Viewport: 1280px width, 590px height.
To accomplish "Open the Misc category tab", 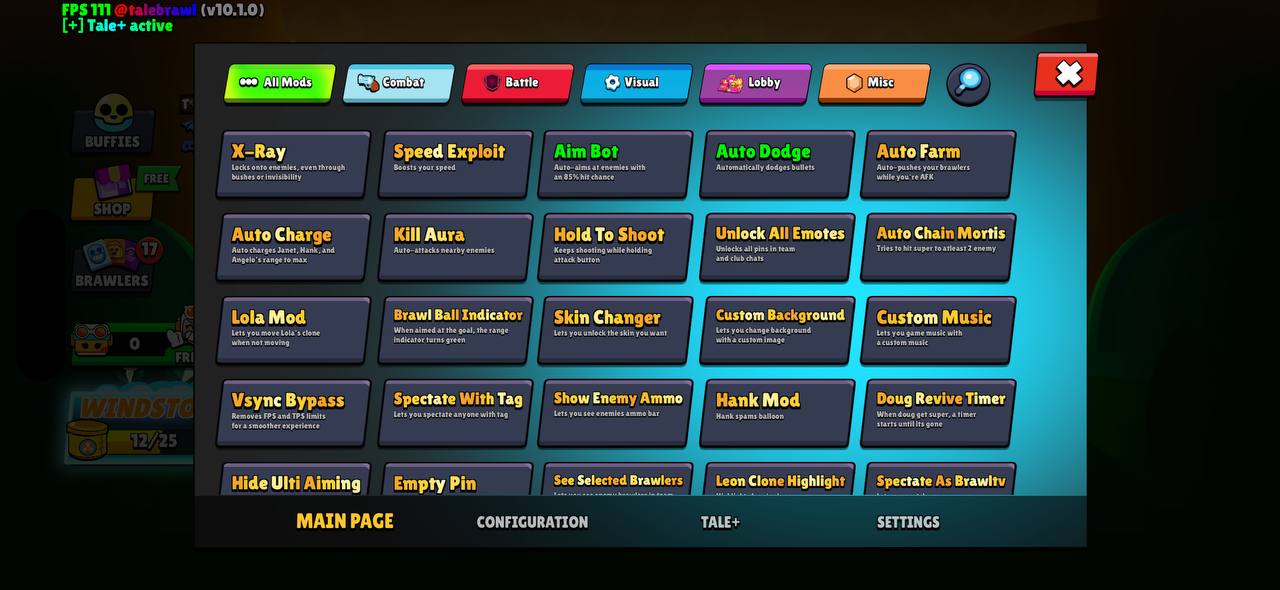I will pyautogui.click(x=874, y=83).
